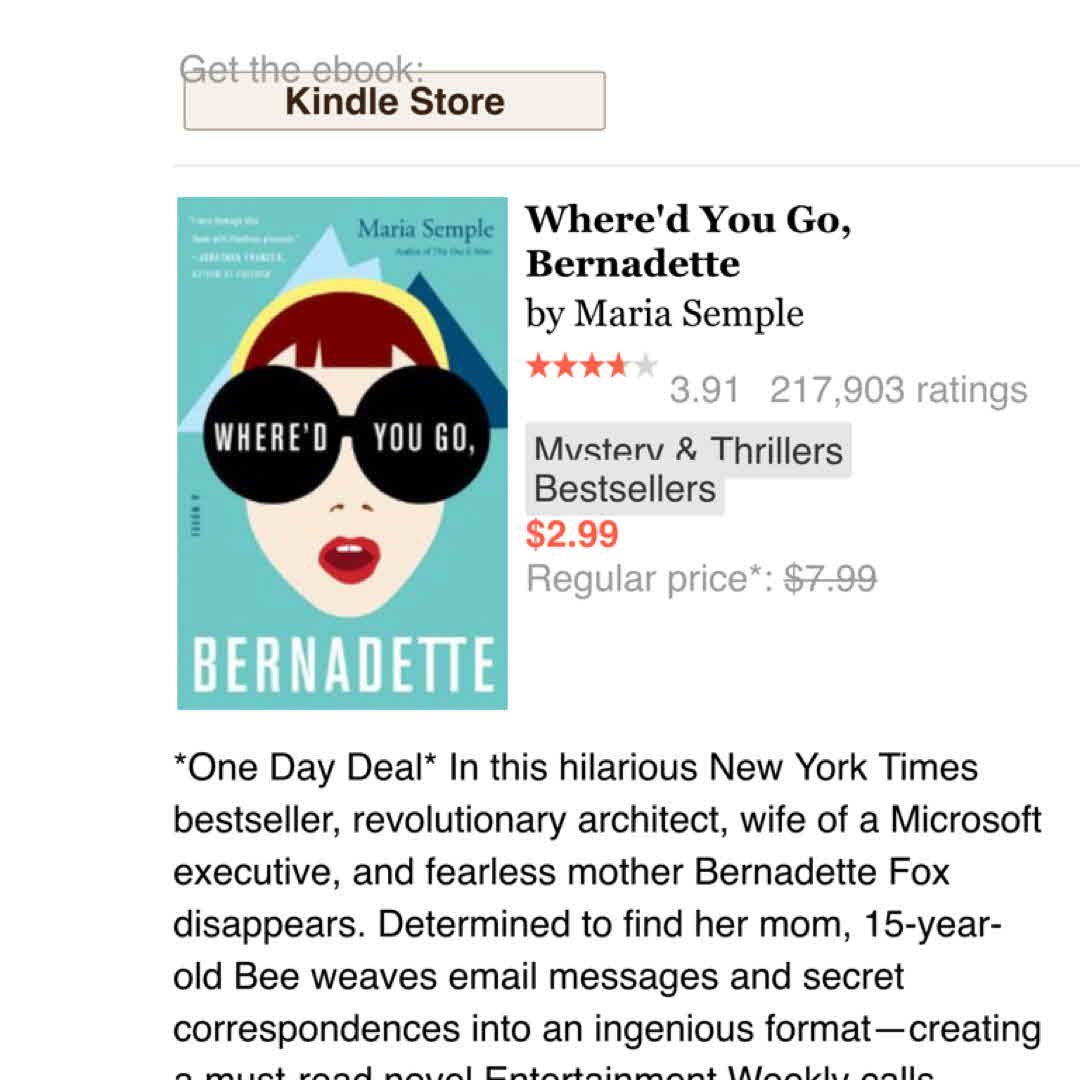Click the author link by Maria Semple
Image resolution: width=1080 pixels, height=1080 pixels.
pyautogui.click(x=664, y=314)
